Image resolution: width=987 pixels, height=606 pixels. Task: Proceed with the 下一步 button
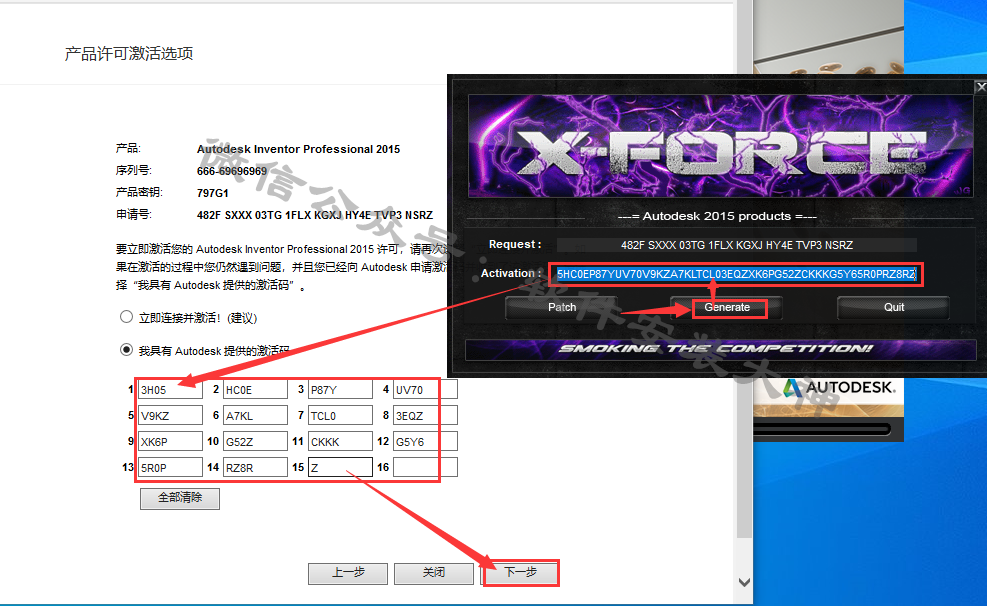pyautogui.click(x=520, y=573)
